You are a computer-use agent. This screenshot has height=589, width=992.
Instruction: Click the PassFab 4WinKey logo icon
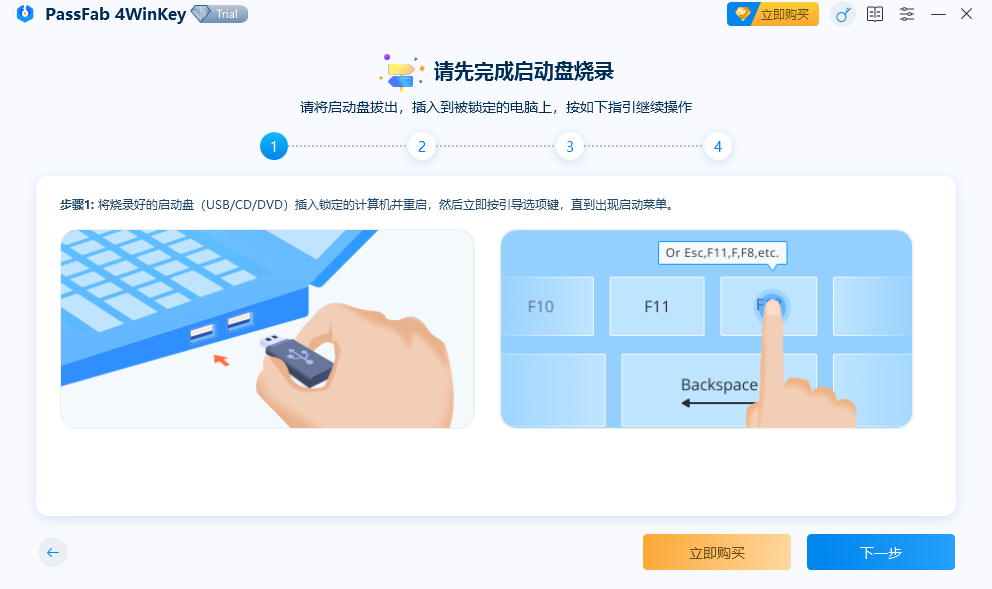pyautogui.click(x=25, y=13)
